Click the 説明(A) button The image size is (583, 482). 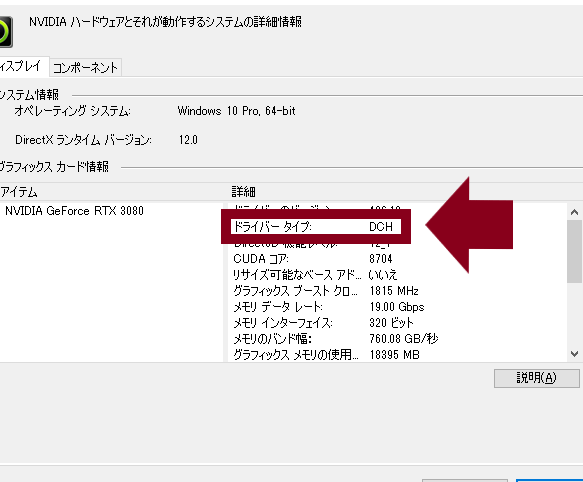(536, 378)
